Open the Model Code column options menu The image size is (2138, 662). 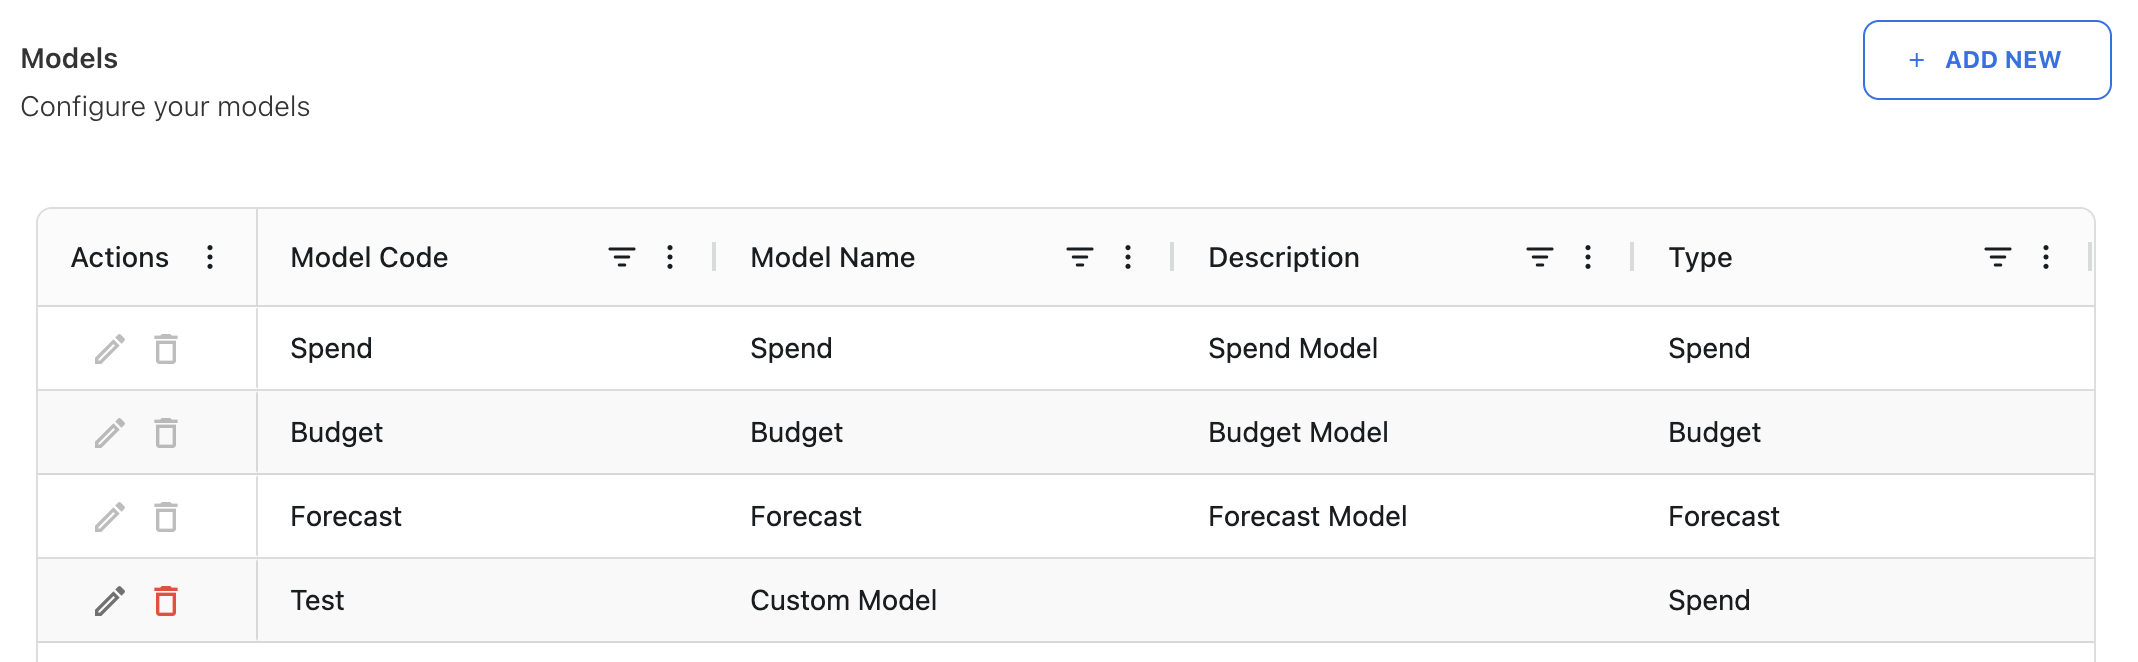tap(669, 257)
